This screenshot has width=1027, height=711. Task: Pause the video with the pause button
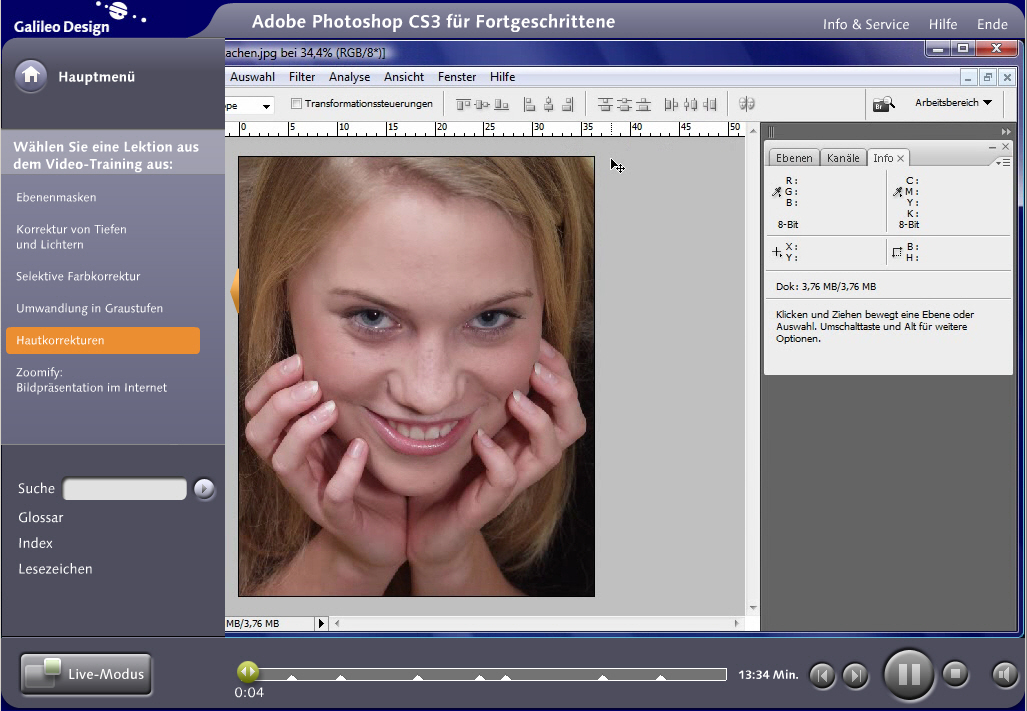coord(908,674)
